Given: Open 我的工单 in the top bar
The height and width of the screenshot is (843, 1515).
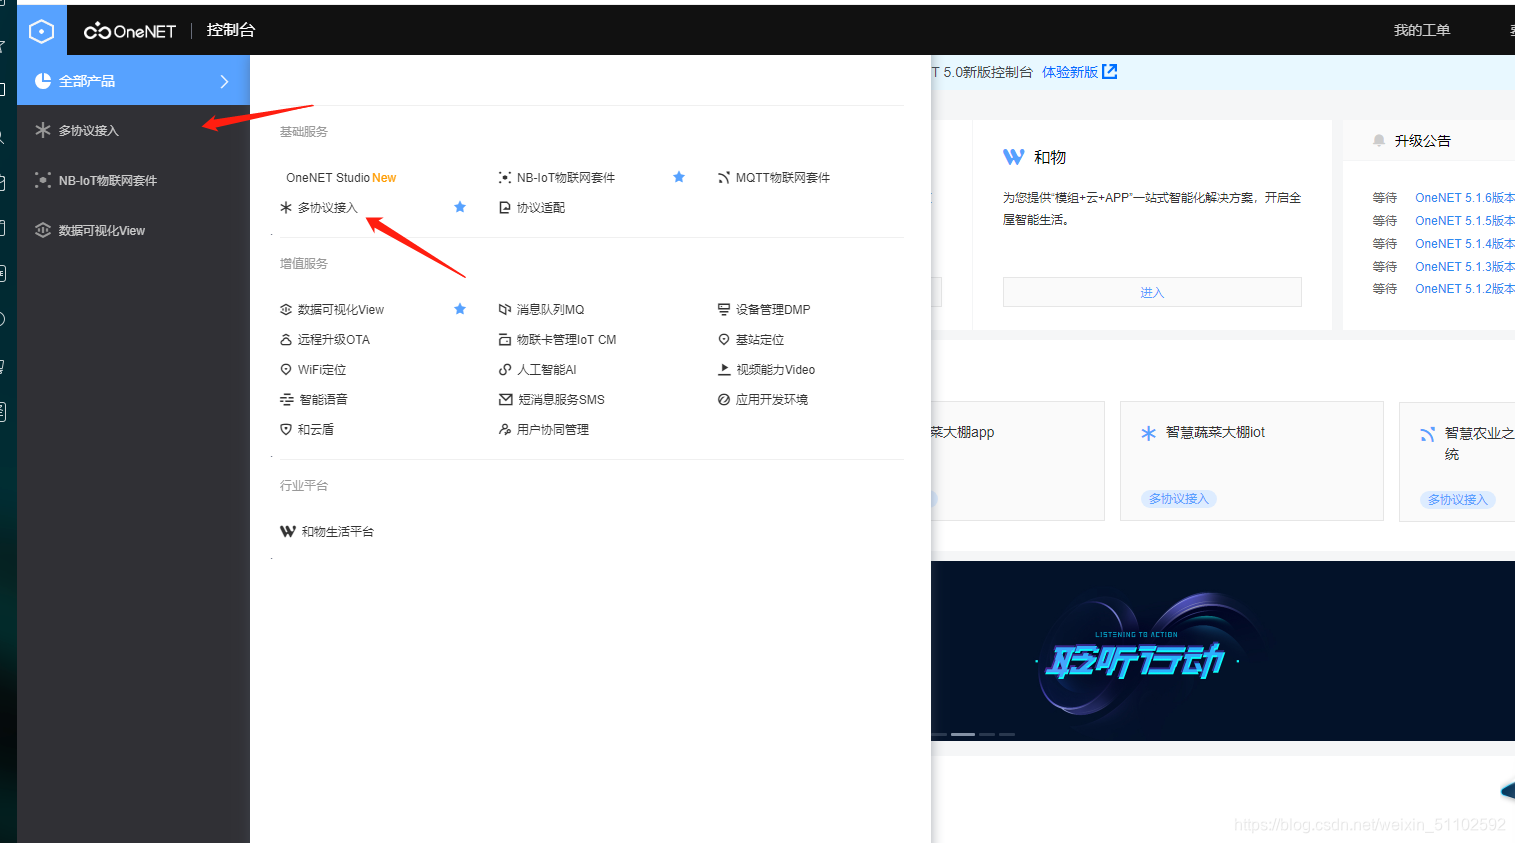Looking at the screenshot, I should click(1422, 31).
